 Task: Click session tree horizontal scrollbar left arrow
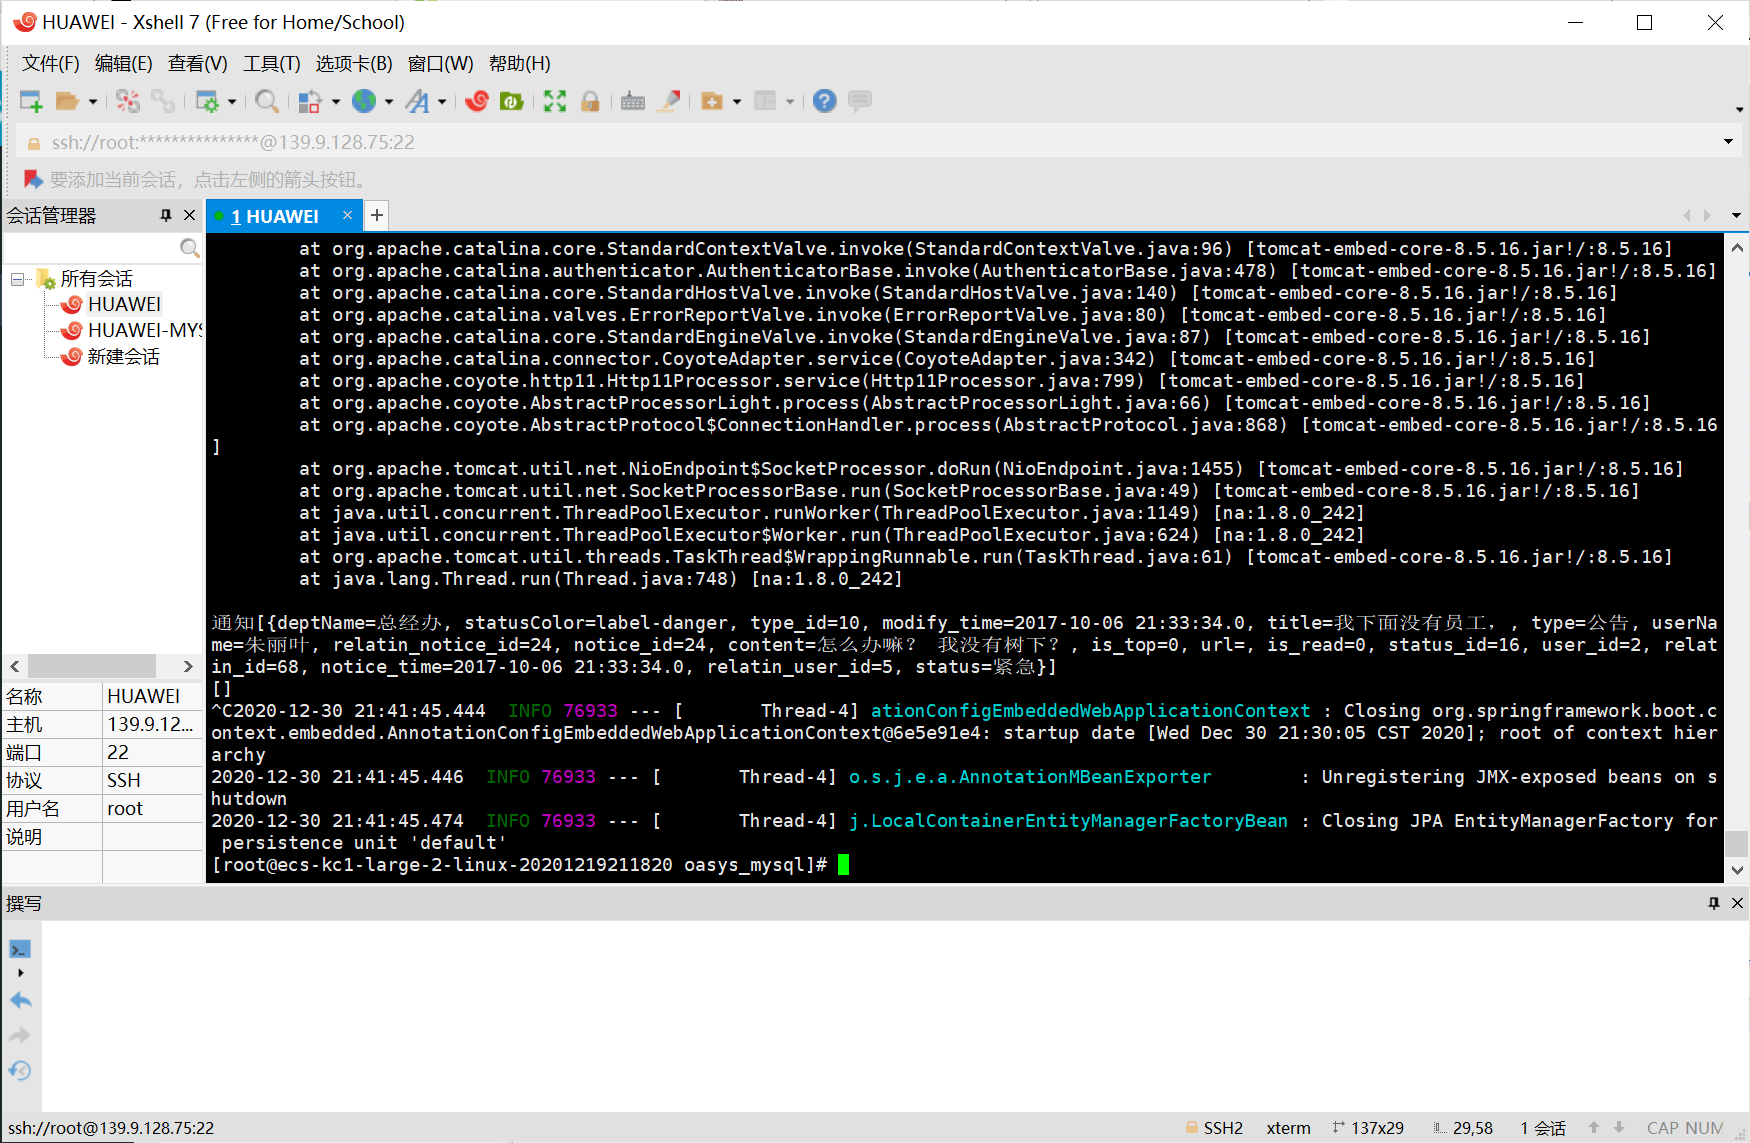[15, 666]
